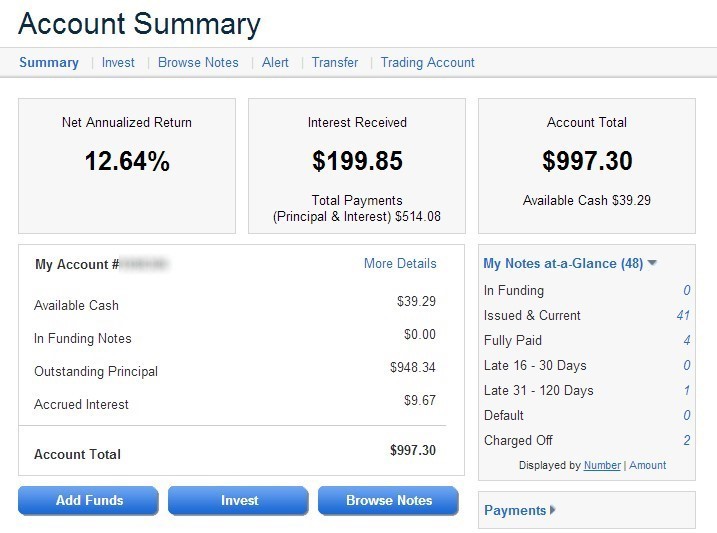View the Charged Off notes count 2
This screenshot has width=717, height=533.
[x=687, y=440]
